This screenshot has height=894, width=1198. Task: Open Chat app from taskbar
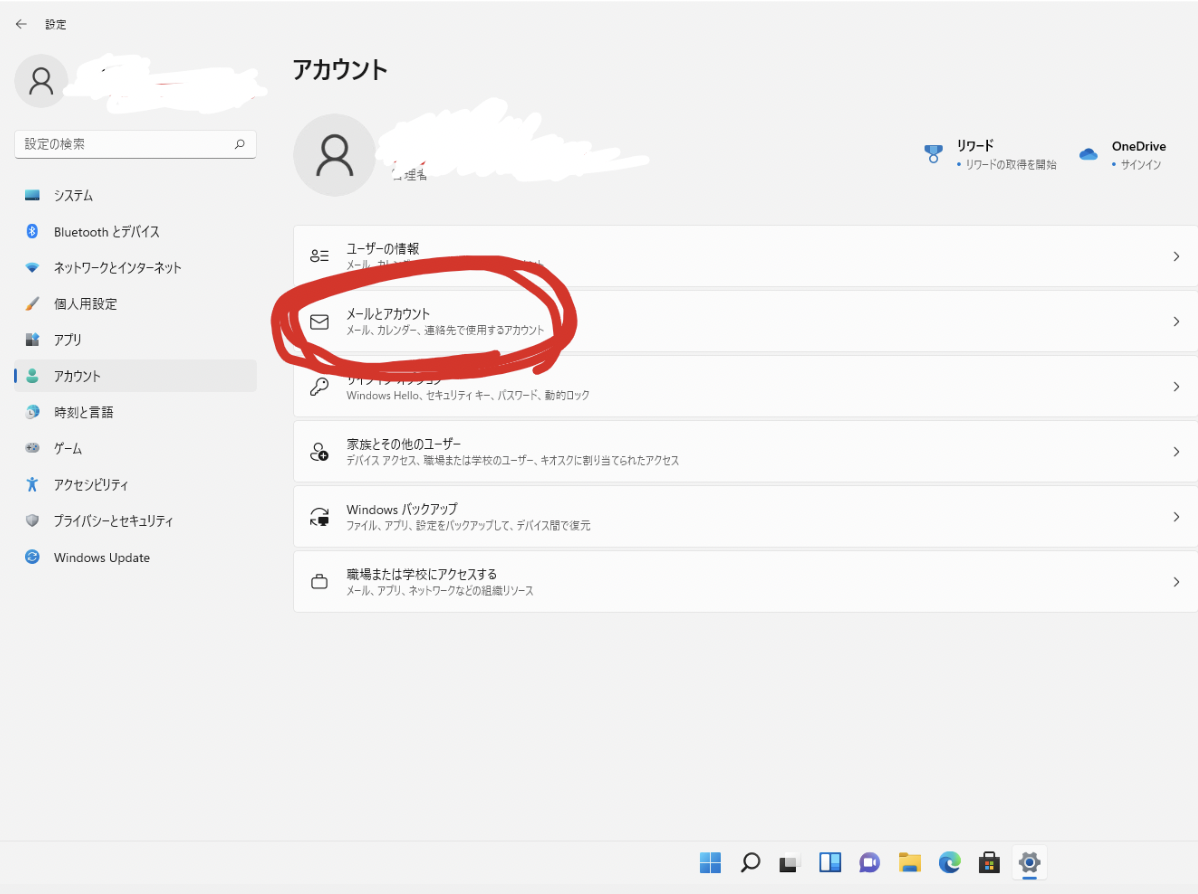pos(869,863)
